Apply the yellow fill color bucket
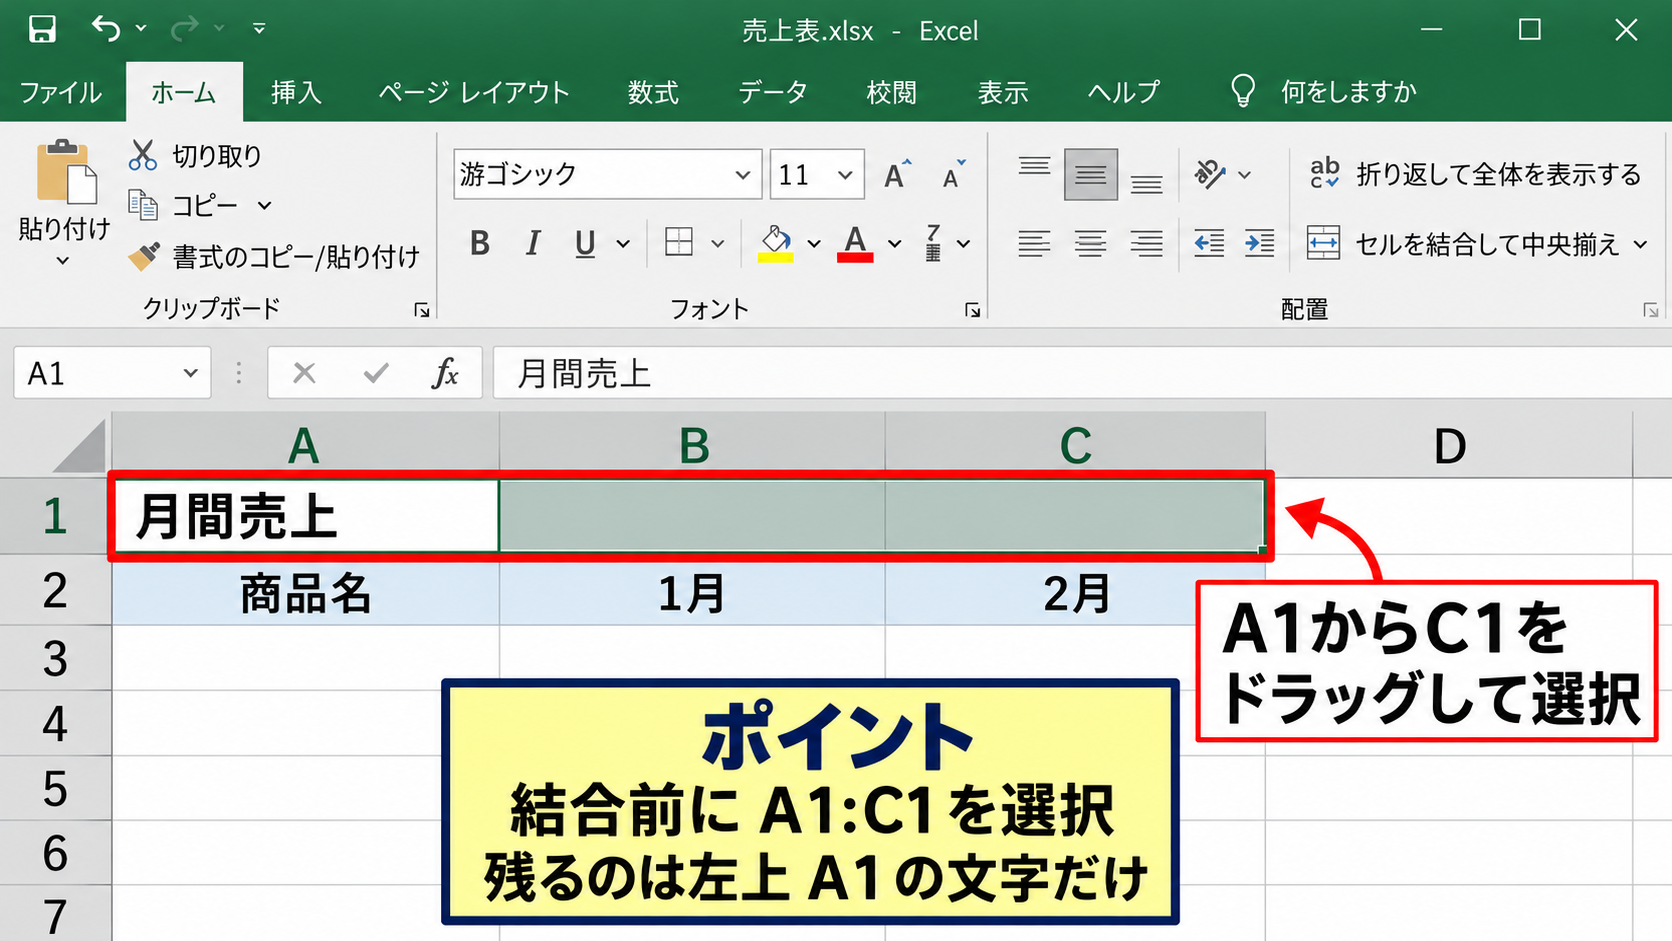Image resolution: width=1672 pixels, height=941 pixels. [x=776, y=243]
